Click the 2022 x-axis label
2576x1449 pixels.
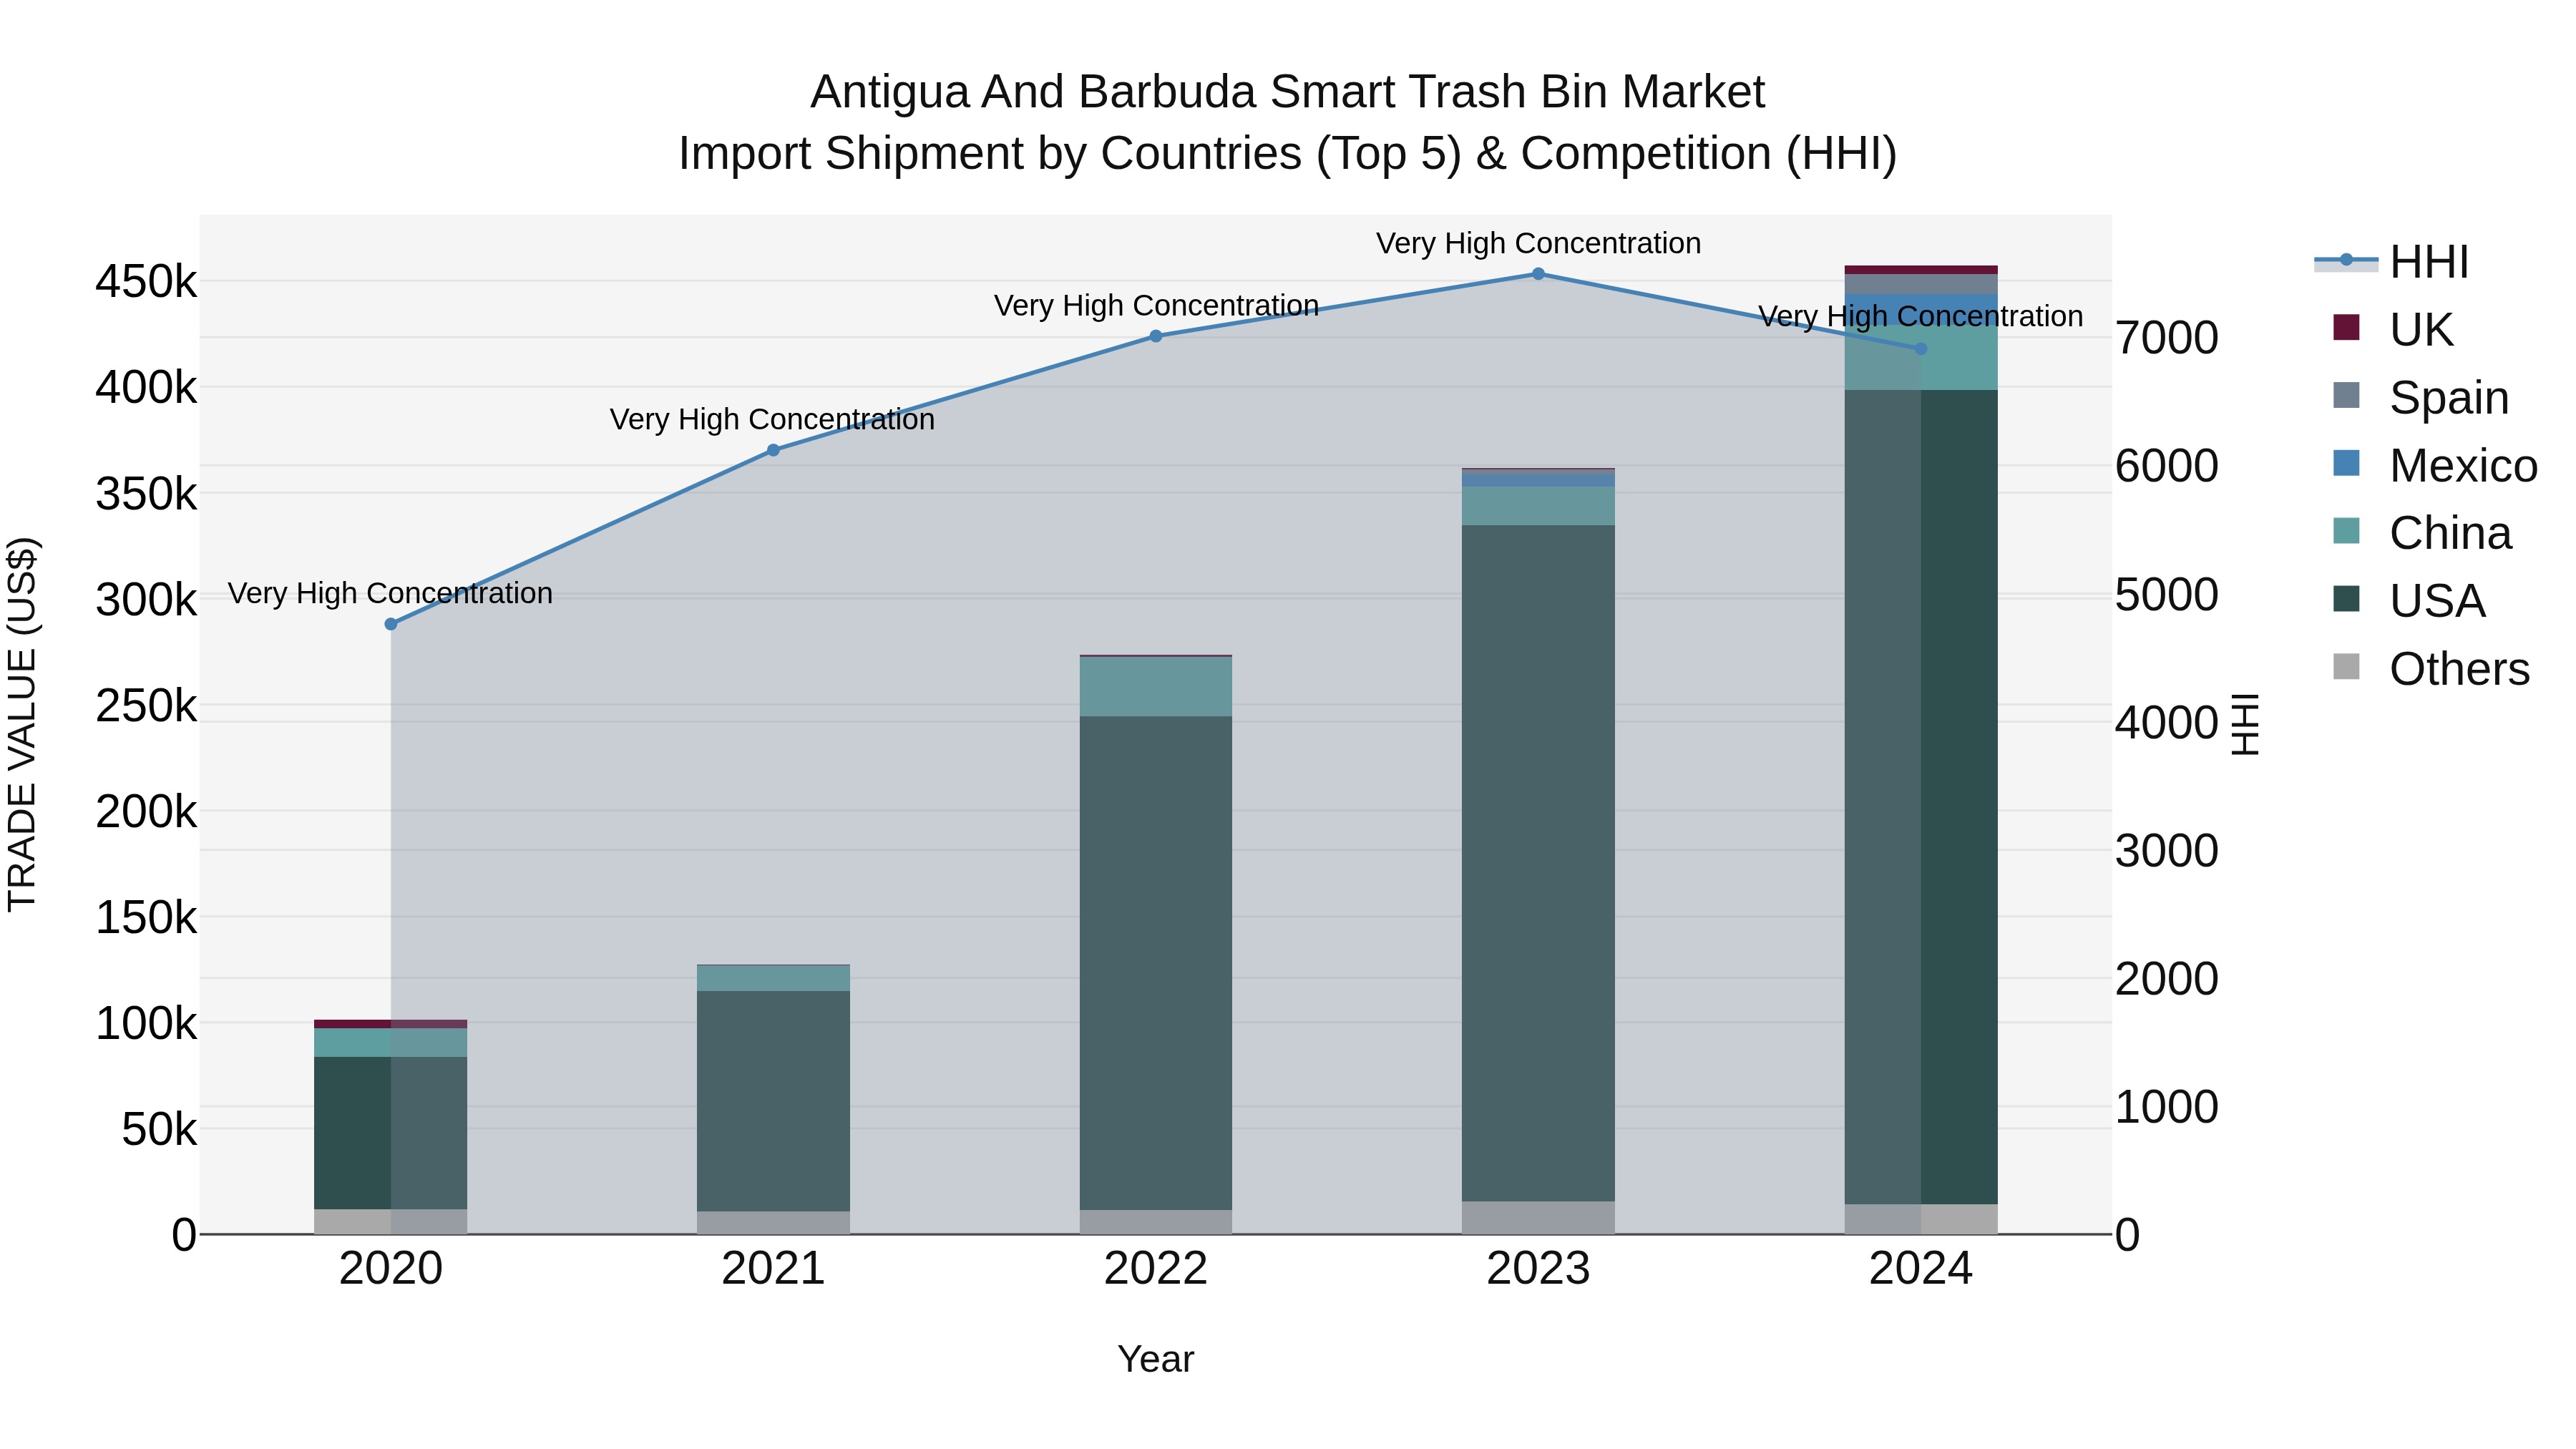(x=1156, y=1269)
